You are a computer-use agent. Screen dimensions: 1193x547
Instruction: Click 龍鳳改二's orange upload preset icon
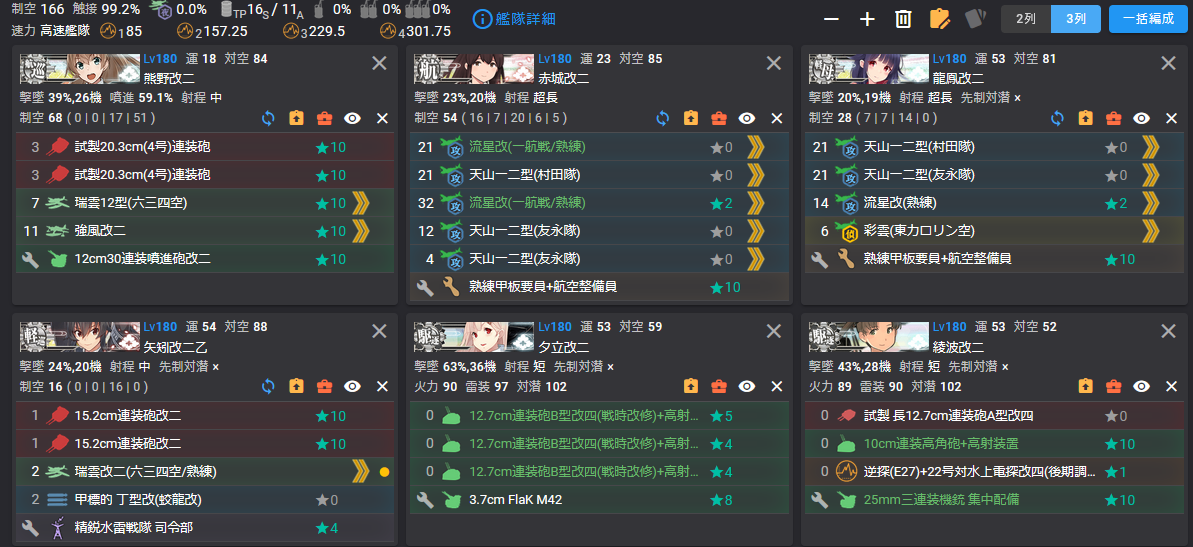[1085, 118]
